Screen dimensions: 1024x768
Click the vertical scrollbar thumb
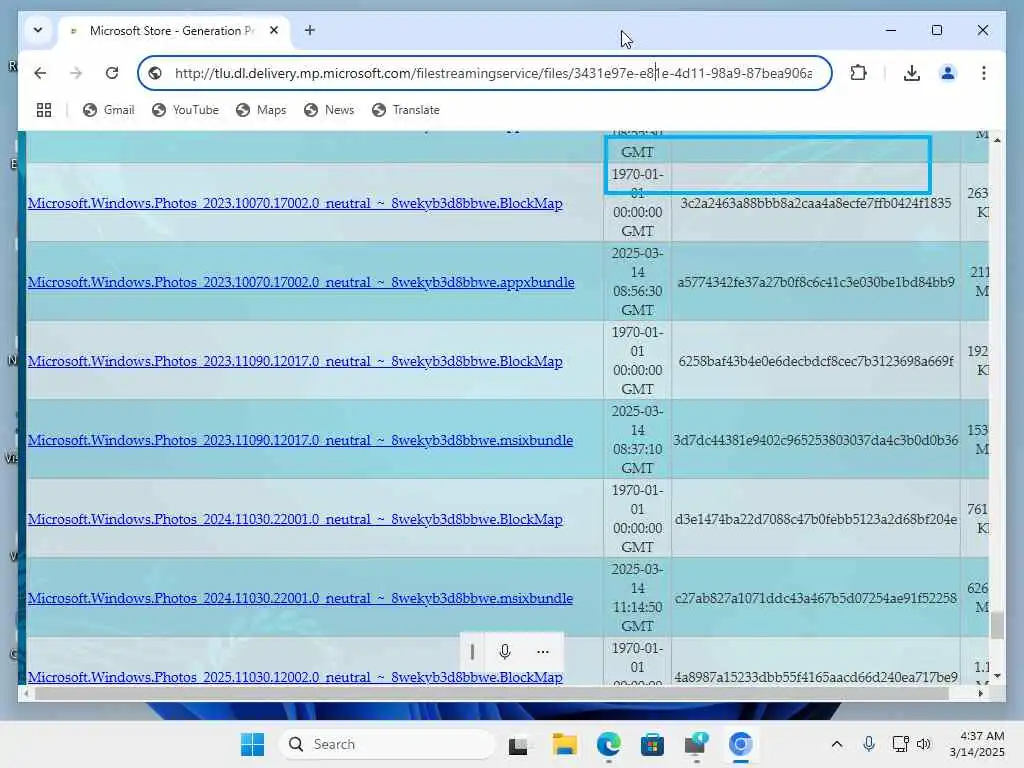click(997, 625)
